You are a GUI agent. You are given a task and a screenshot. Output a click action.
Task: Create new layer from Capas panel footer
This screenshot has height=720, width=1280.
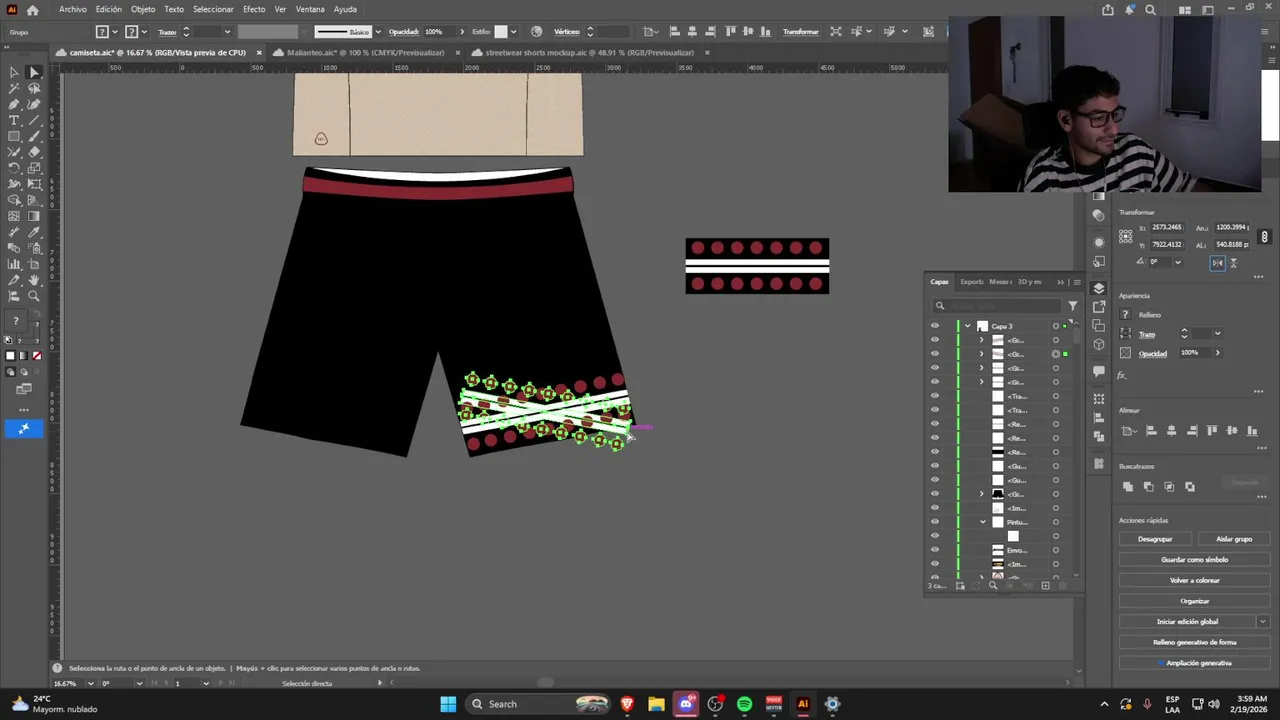[x=1045, y=586]
